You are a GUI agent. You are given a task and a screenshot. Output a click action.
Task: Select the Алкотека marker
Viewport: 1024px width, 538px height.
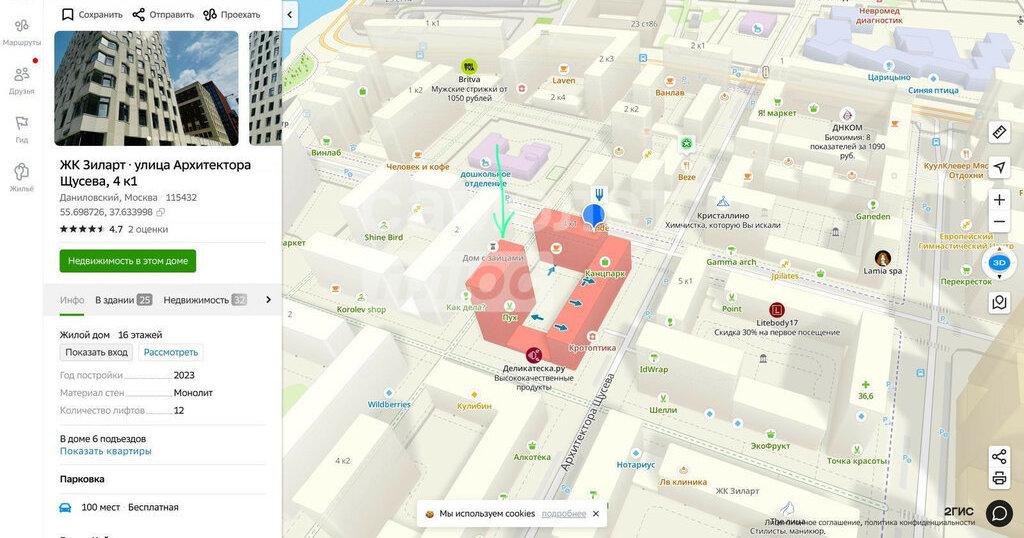532,446
